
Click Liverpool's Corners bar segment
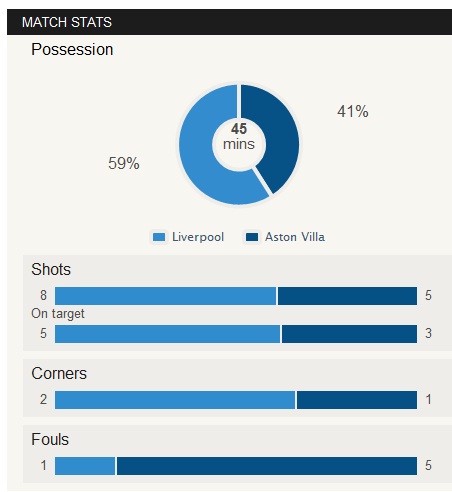click(x=175, y=400)
